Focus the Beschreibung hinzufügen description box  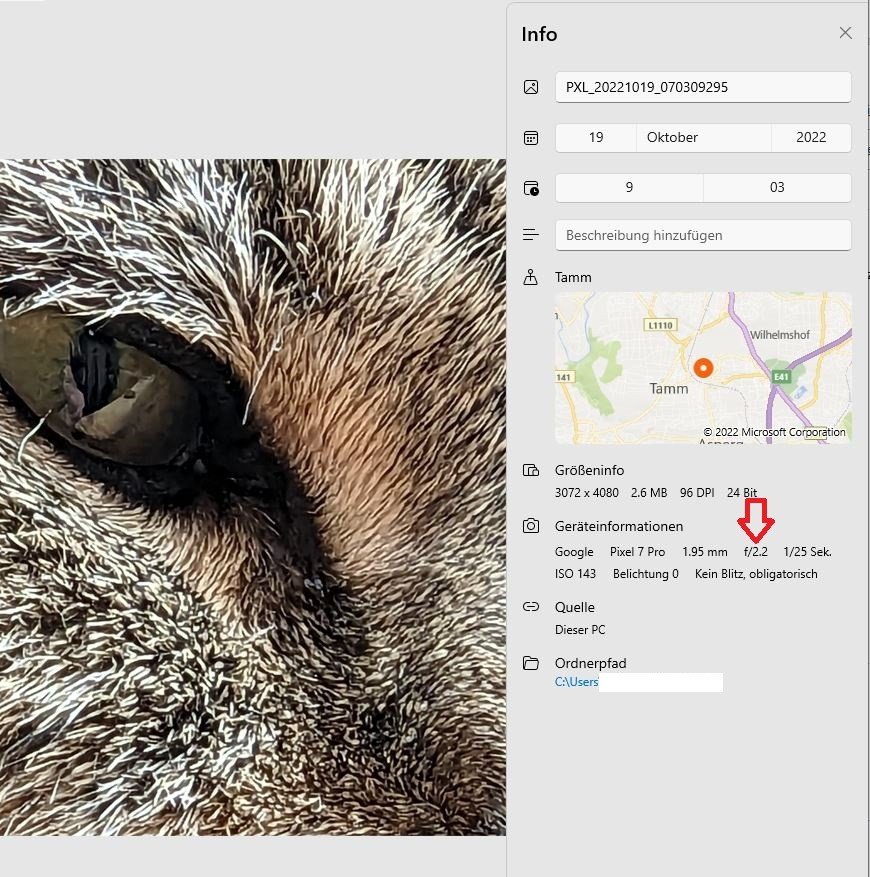(702, 235)
